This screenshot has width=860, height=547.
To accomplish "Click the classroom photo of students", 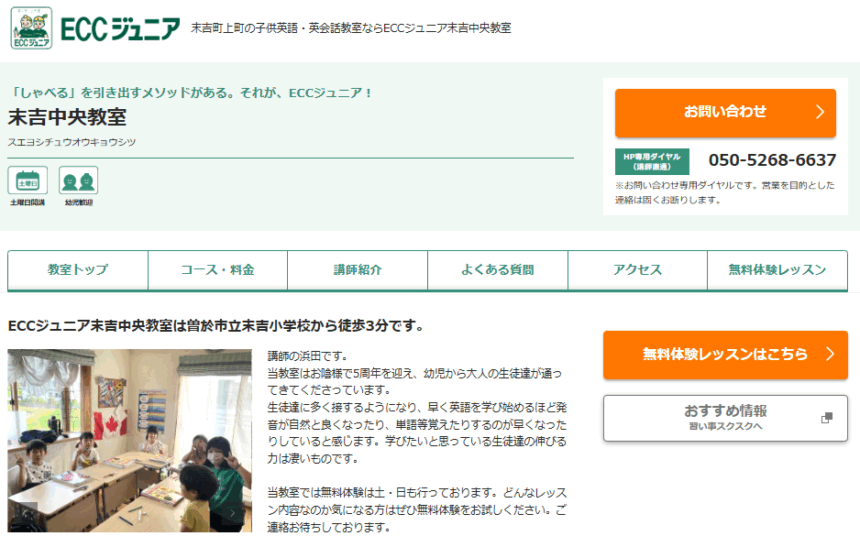I will [x=129, y=440].
